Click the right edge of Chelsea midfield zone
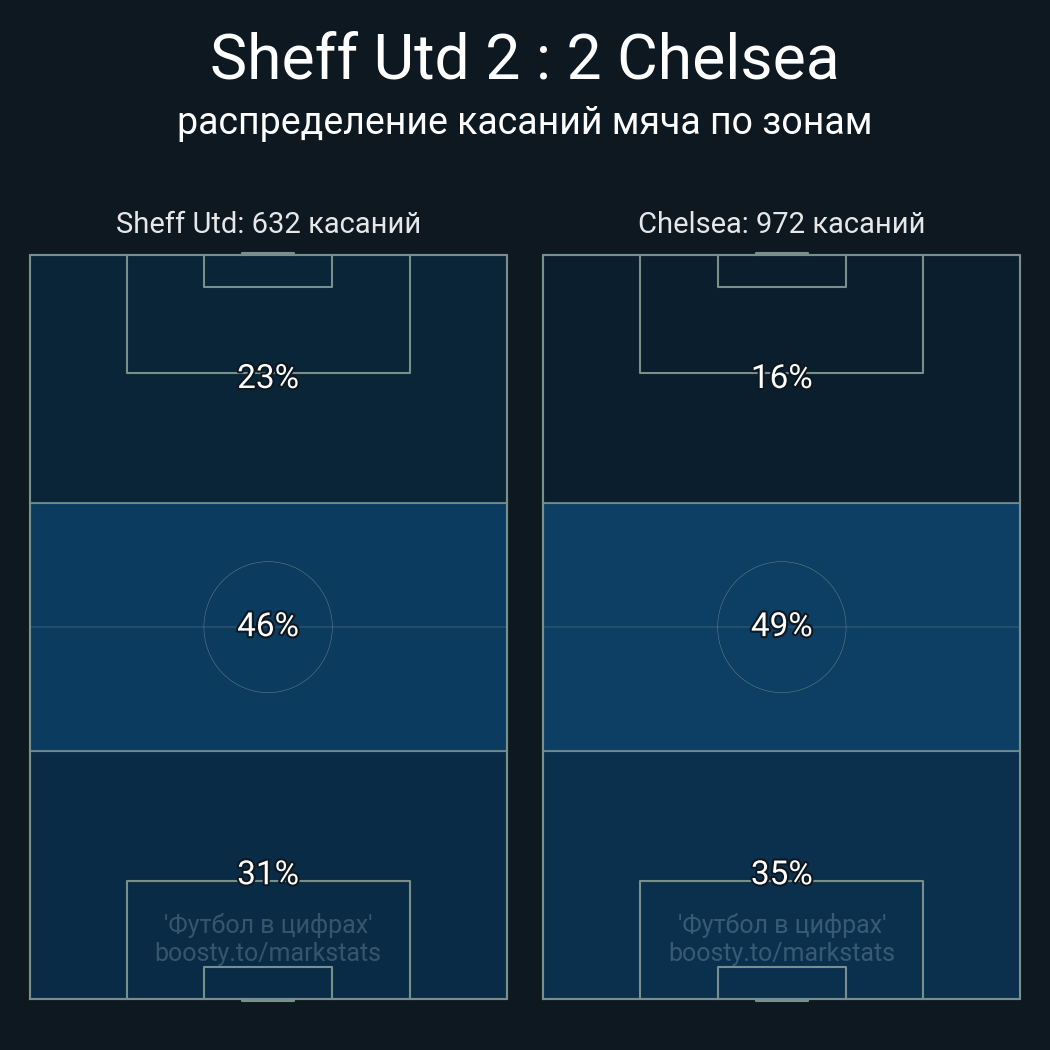1050x1050 pixels. coord(1018,627)
